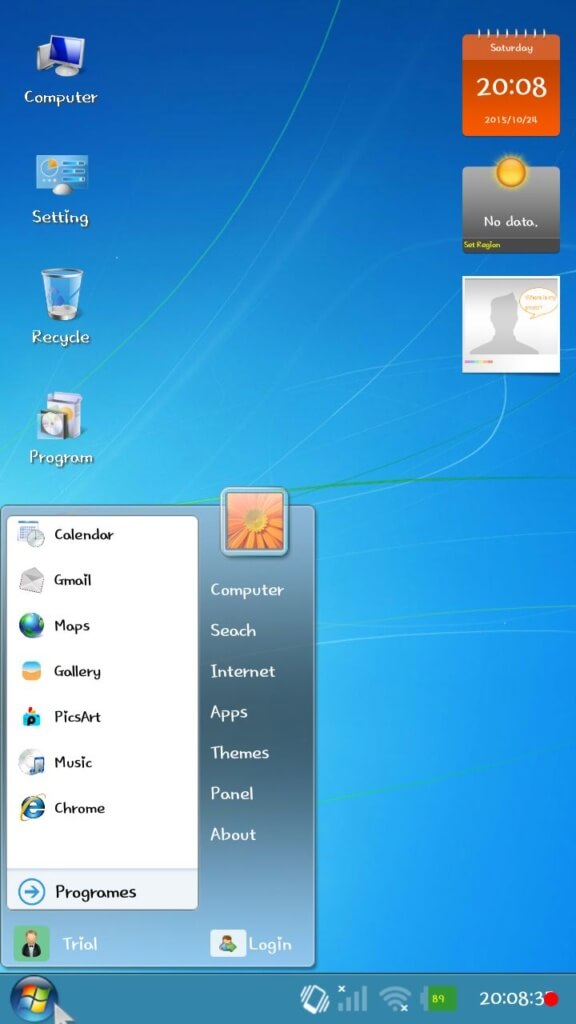
Task: Click the Chrome browser icon
Action: click(32, 808)
